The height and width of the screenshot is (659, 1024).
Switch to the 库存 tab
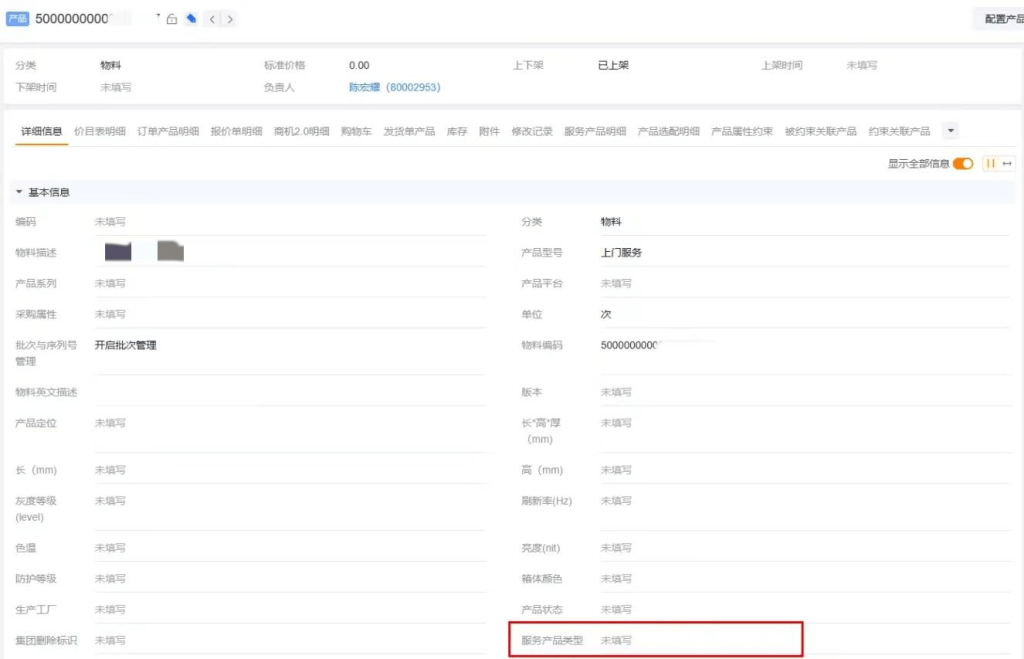click(x=457, y=132)
